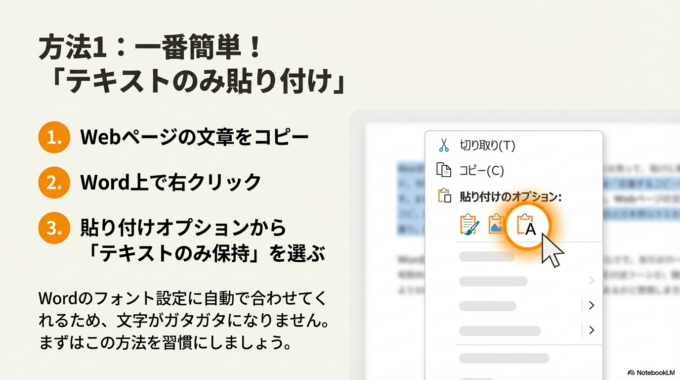Click the 貼り付けのオプション: label

click(x=510, y=197)
